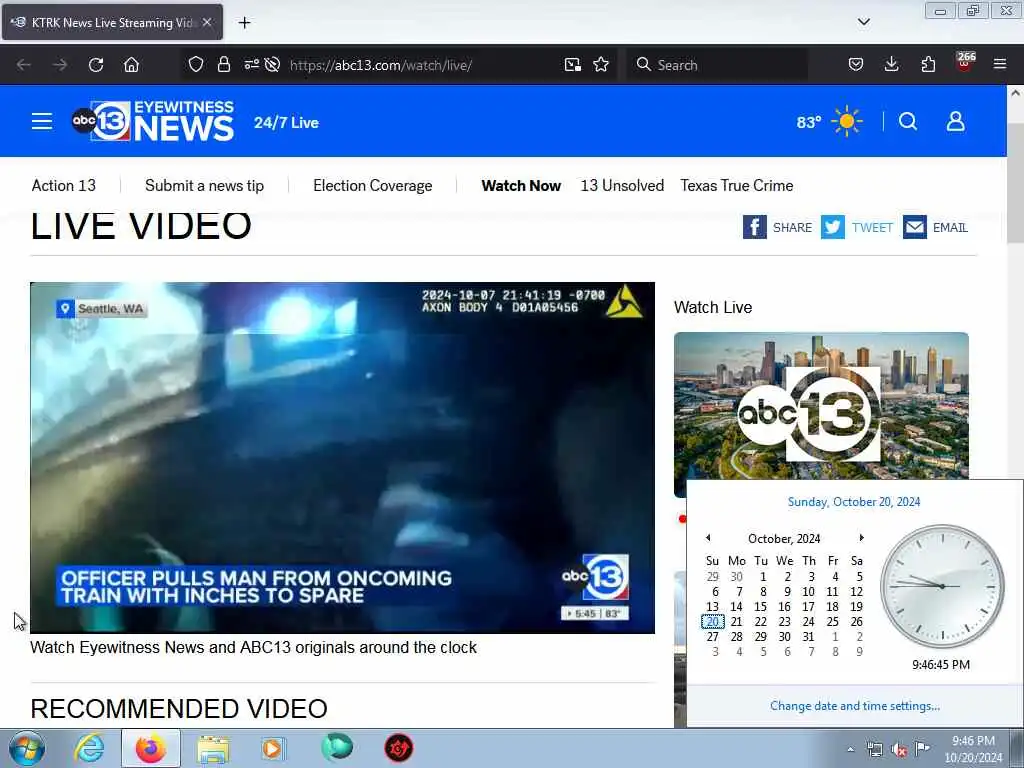
Task: Select Watch Now in navigation
Action: [x=521, y=185]
